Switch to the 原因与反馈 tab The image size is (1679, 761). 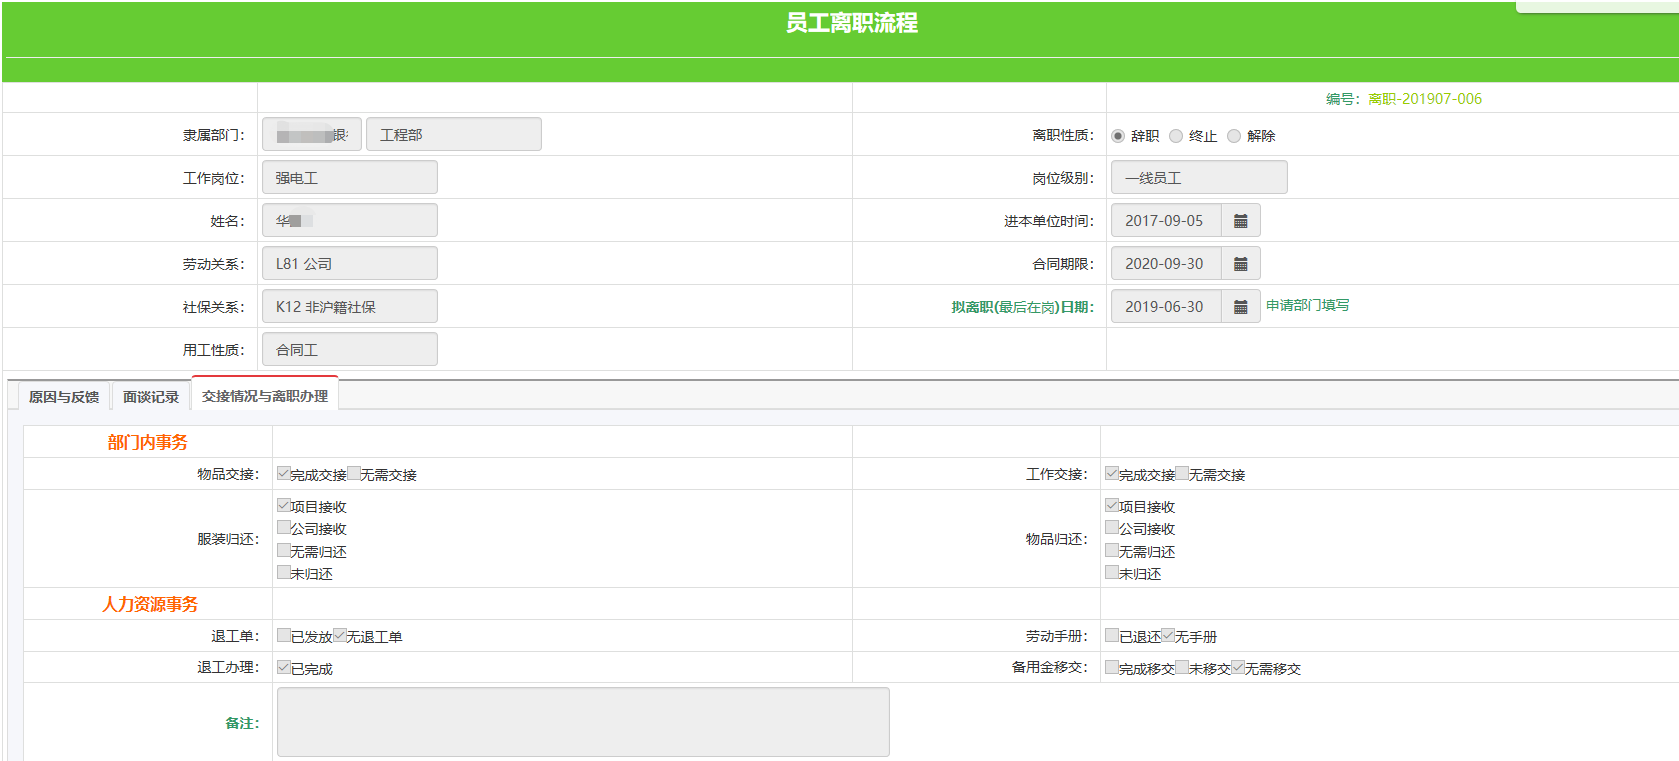click(x=64, y=397)
